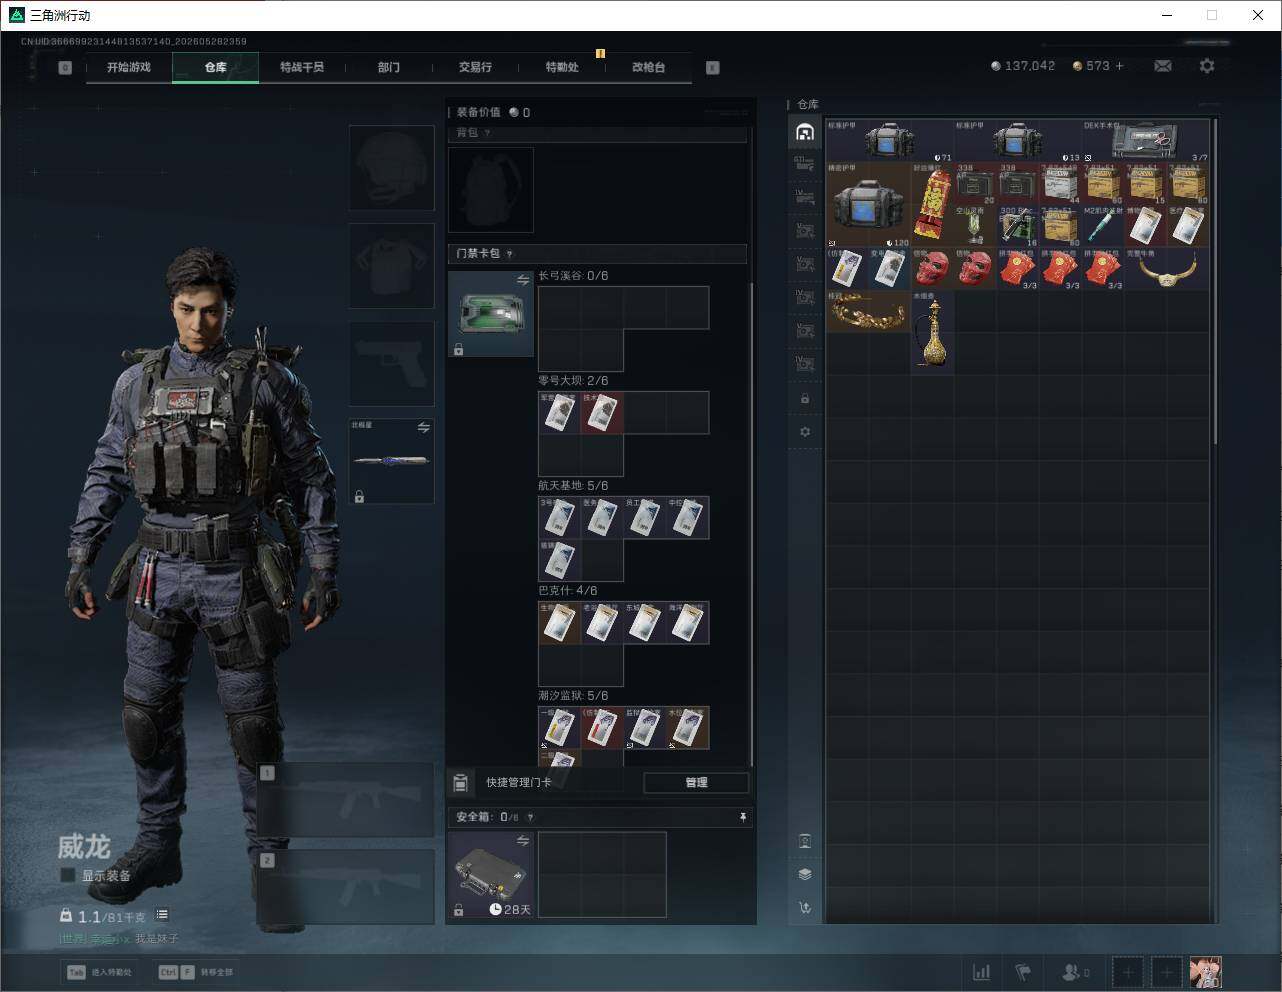
Task: Select the safe box case icon
Action: pyautogui.click(x=490, y=874)
